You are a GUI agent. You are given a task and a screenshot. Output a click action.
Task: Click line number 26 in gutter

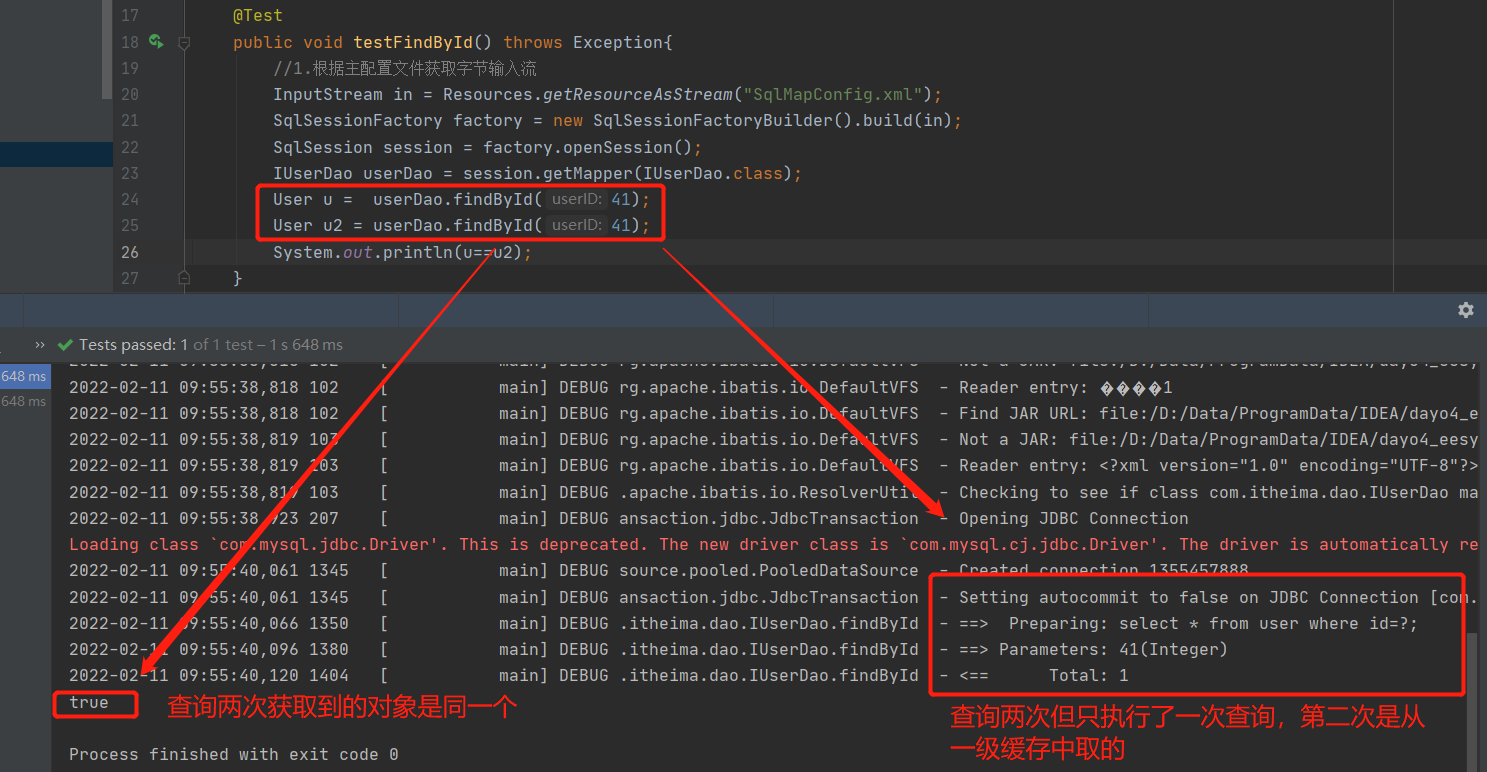[130, 252]
